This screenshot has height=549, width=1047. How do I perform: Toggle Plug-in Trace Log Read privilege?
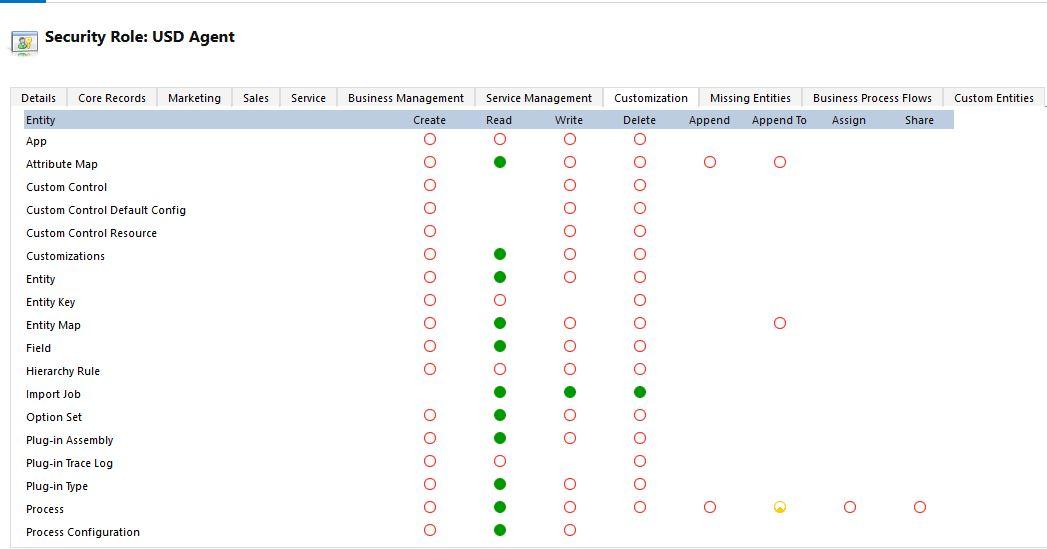coord(500,461)
